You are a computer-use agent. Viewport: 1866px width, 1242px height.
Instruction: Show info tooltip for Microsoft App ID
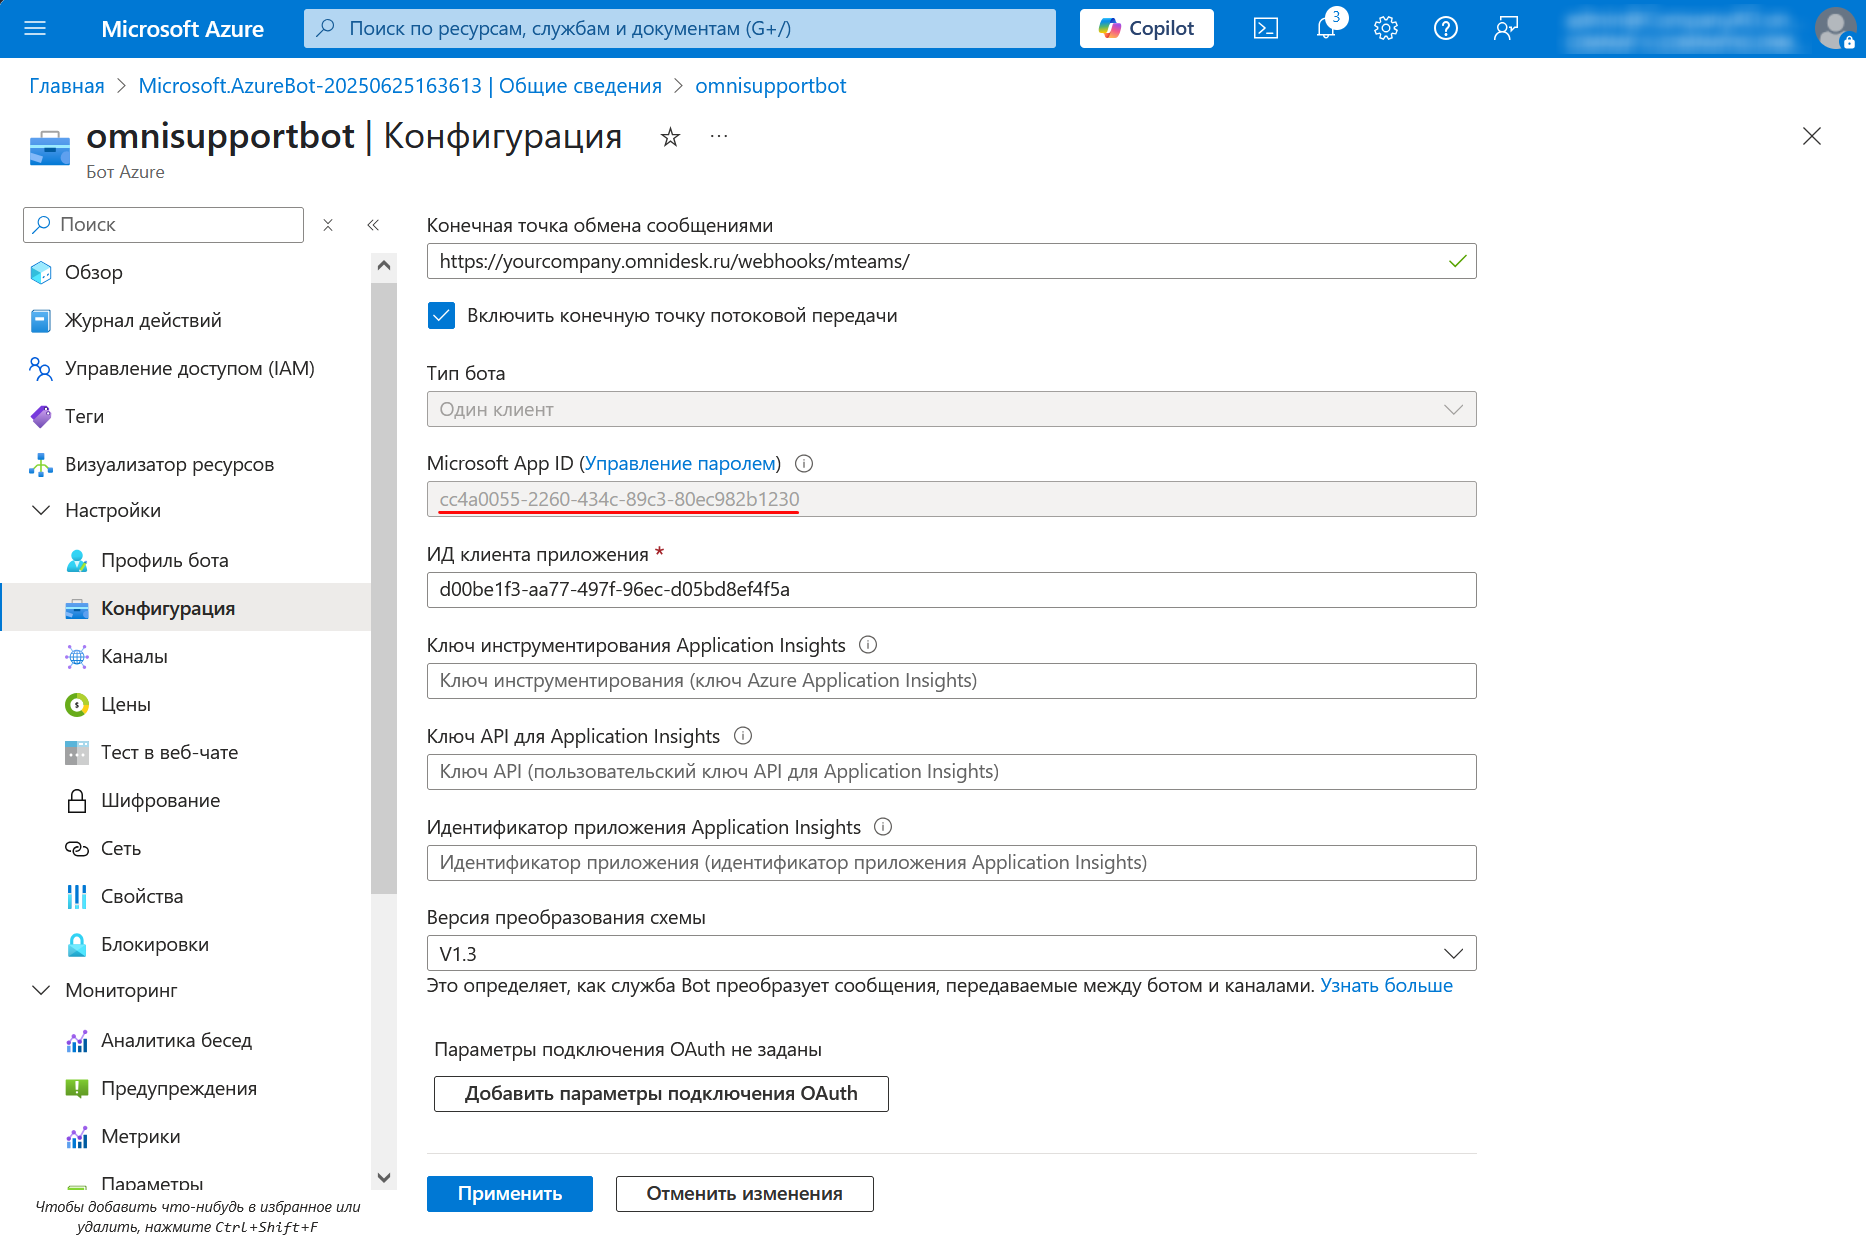804,464
